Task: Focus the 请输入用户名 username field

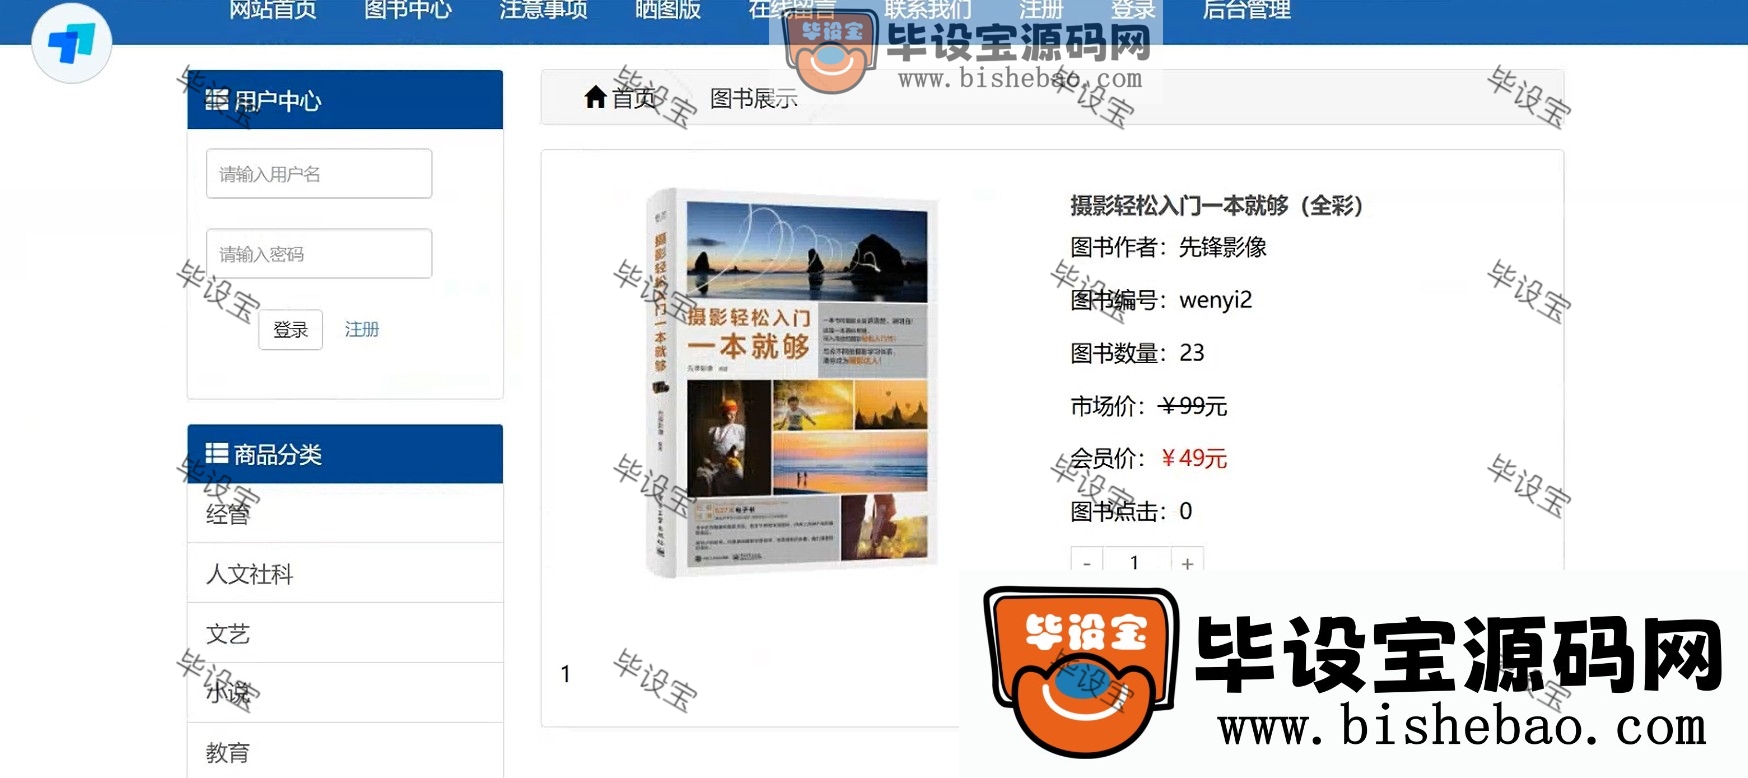Action: tap(319, 174)
